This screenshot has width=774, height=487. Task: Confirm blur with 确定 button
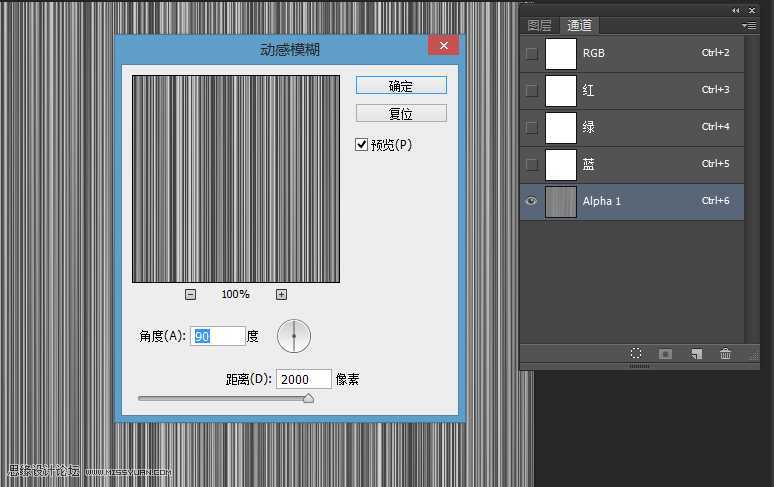401,86
